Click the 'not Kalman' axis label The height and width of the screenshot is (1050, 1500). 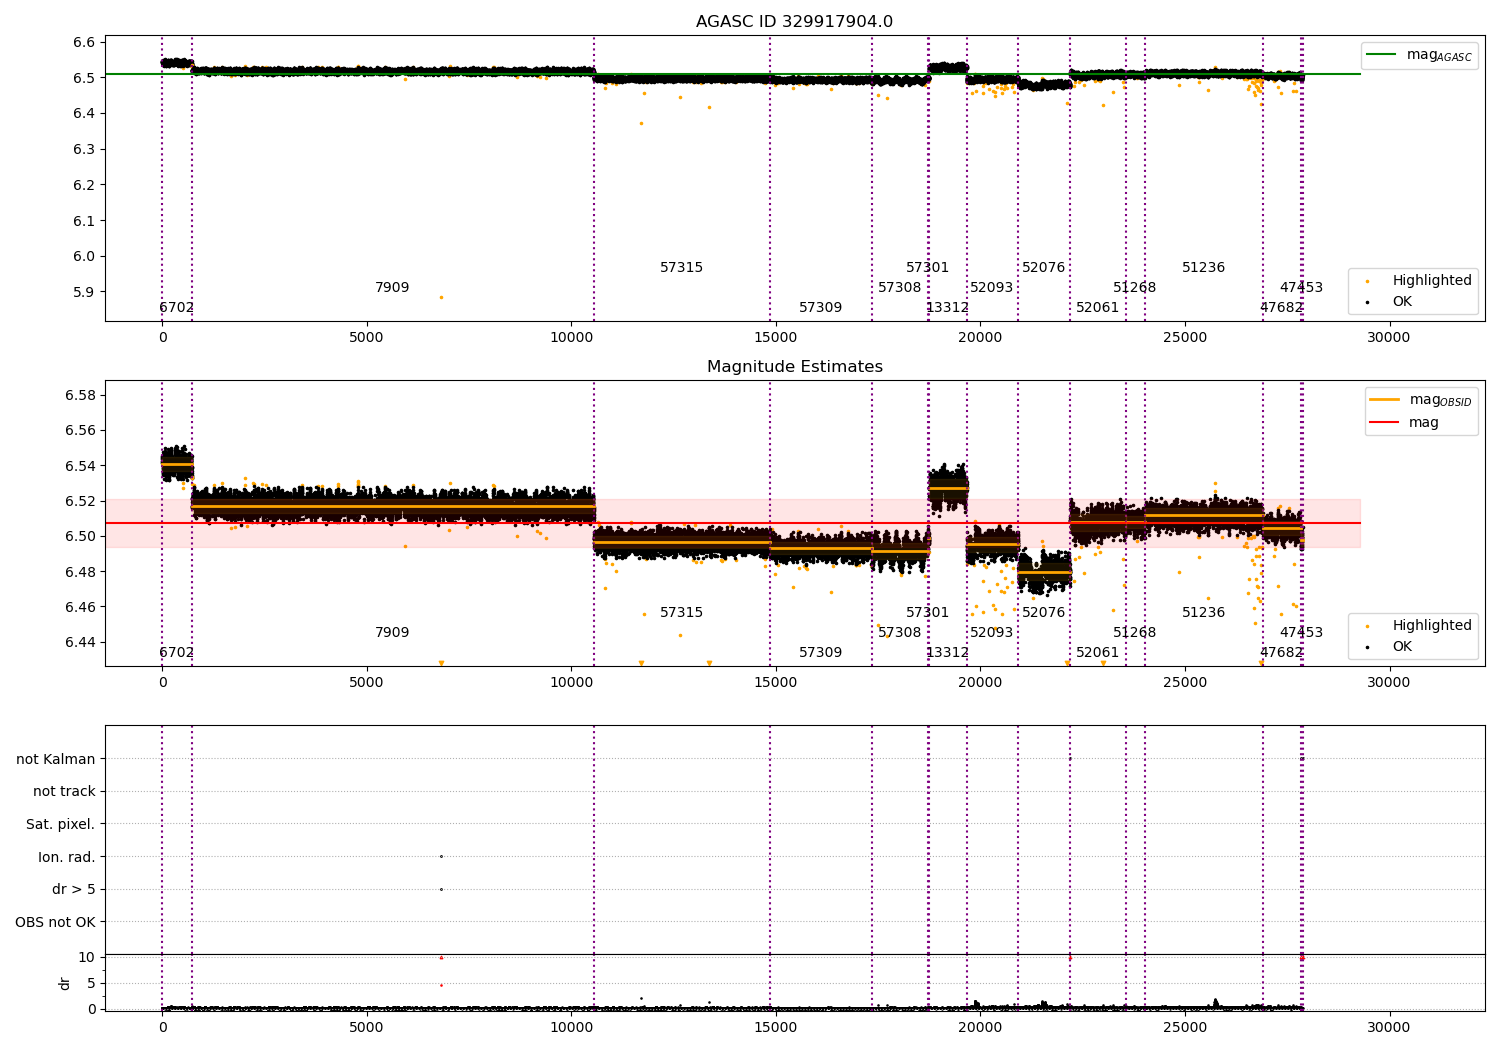click(56, 759)
